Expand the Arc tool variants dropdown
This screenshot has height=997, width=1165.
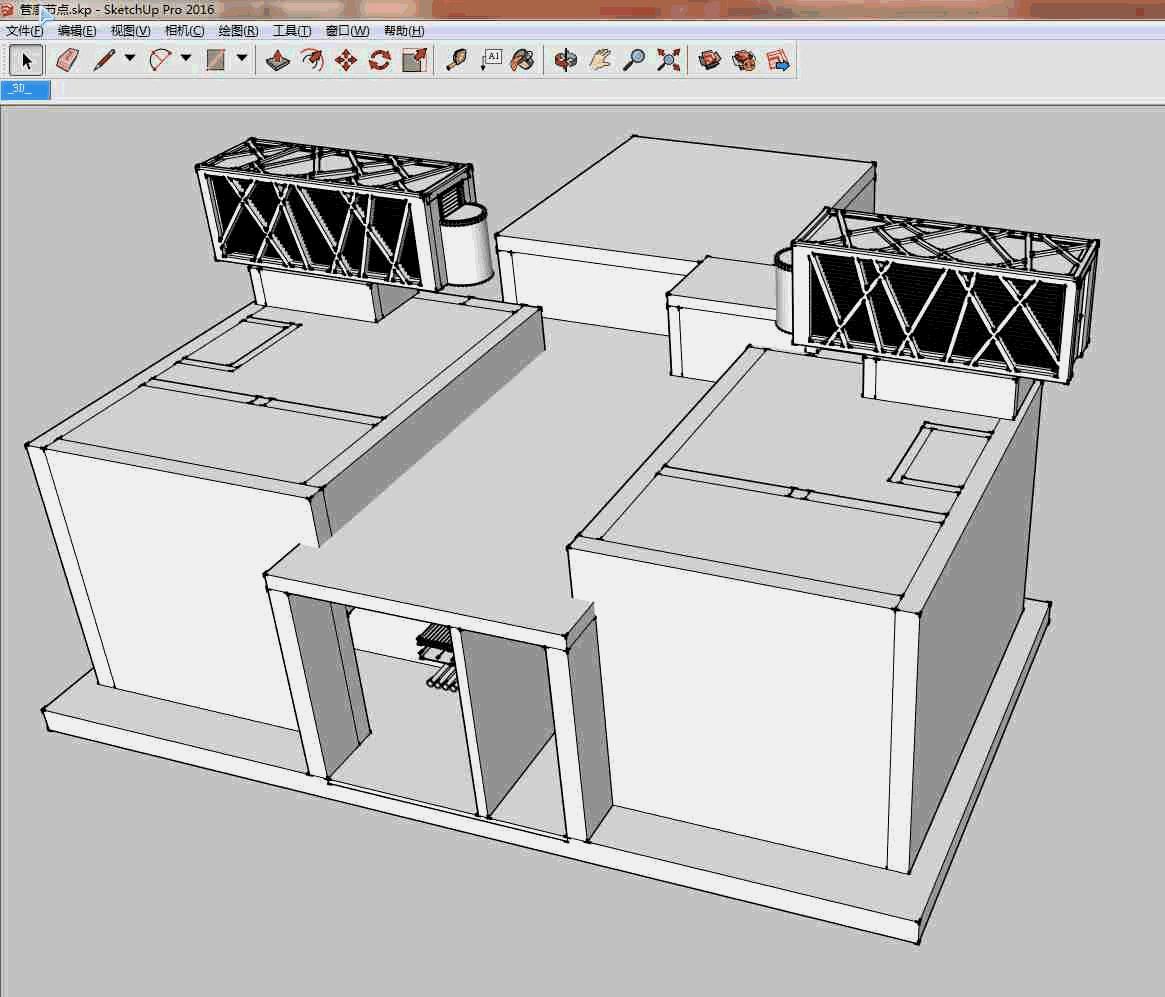pos(187,60)
